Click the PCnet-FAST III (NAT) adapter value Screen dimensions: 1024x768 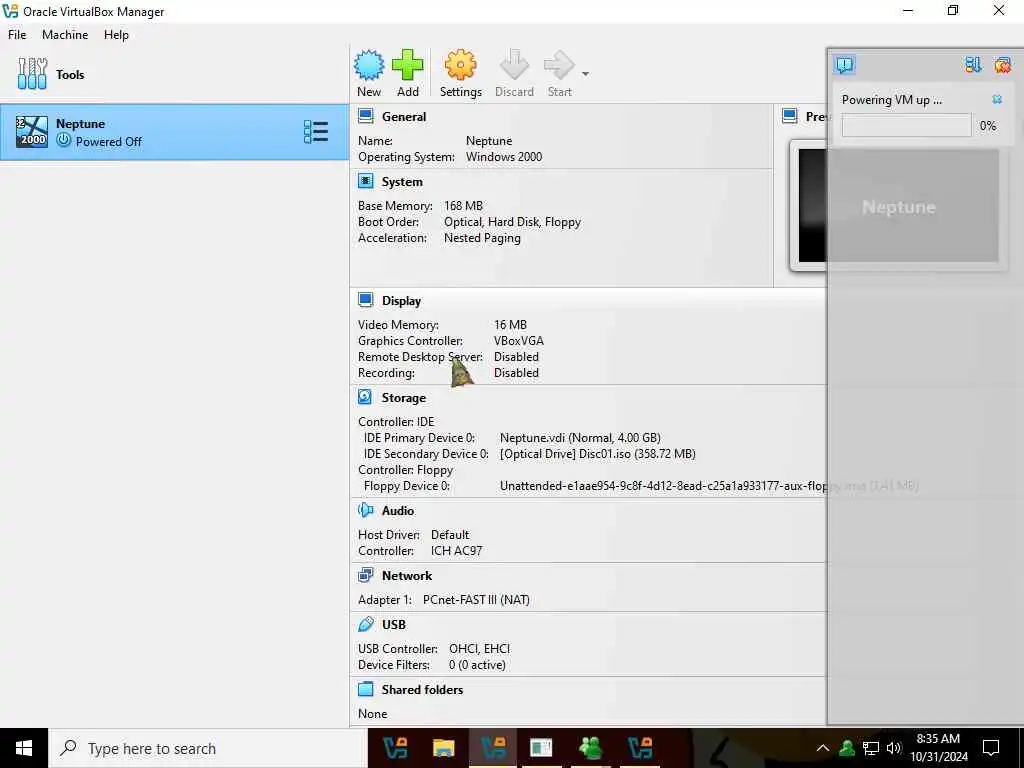(476, 600)
